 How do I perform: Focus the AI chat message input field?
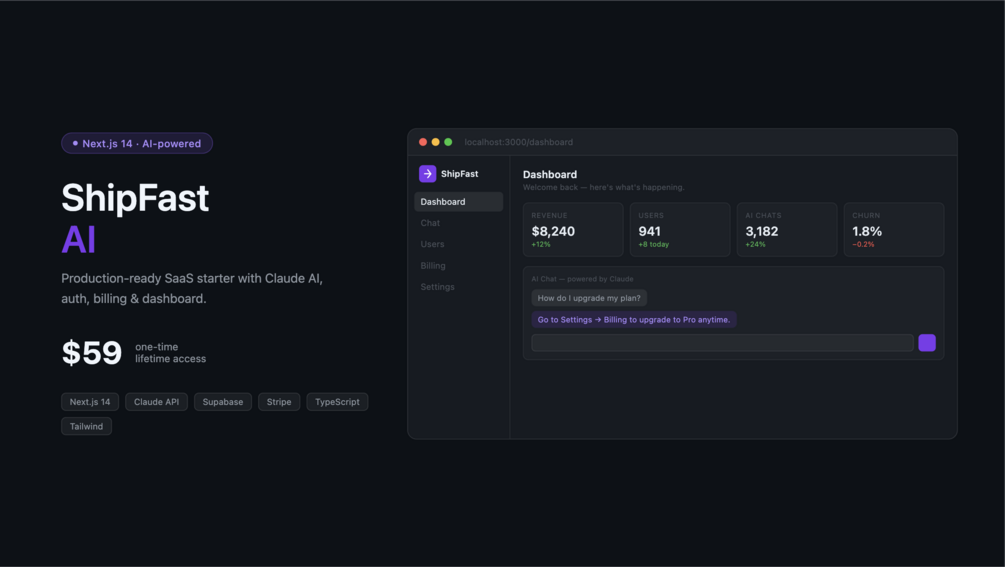(x=722, y=343)
